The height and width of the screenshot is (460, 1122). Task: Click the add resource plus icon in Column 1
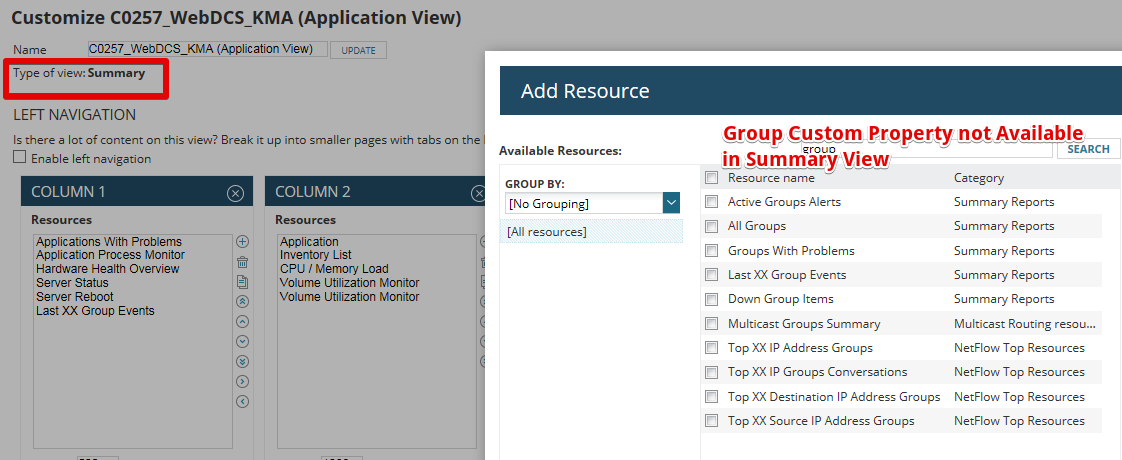[x=242, y=242]
